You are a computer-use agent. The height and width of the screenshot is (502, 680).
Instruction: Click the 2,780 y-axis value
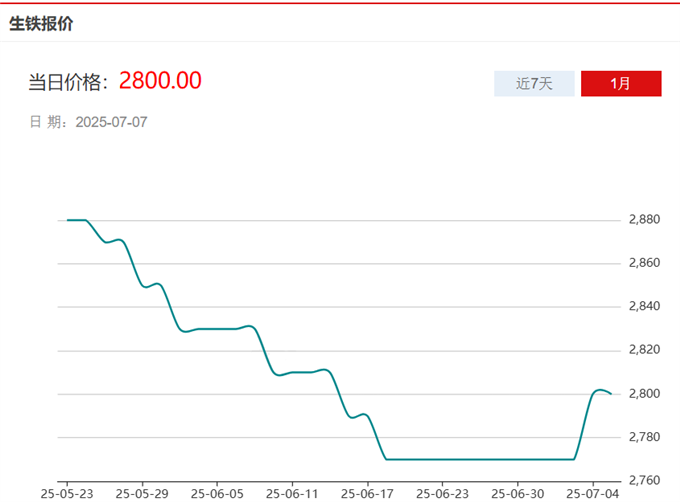pos(644,437)
